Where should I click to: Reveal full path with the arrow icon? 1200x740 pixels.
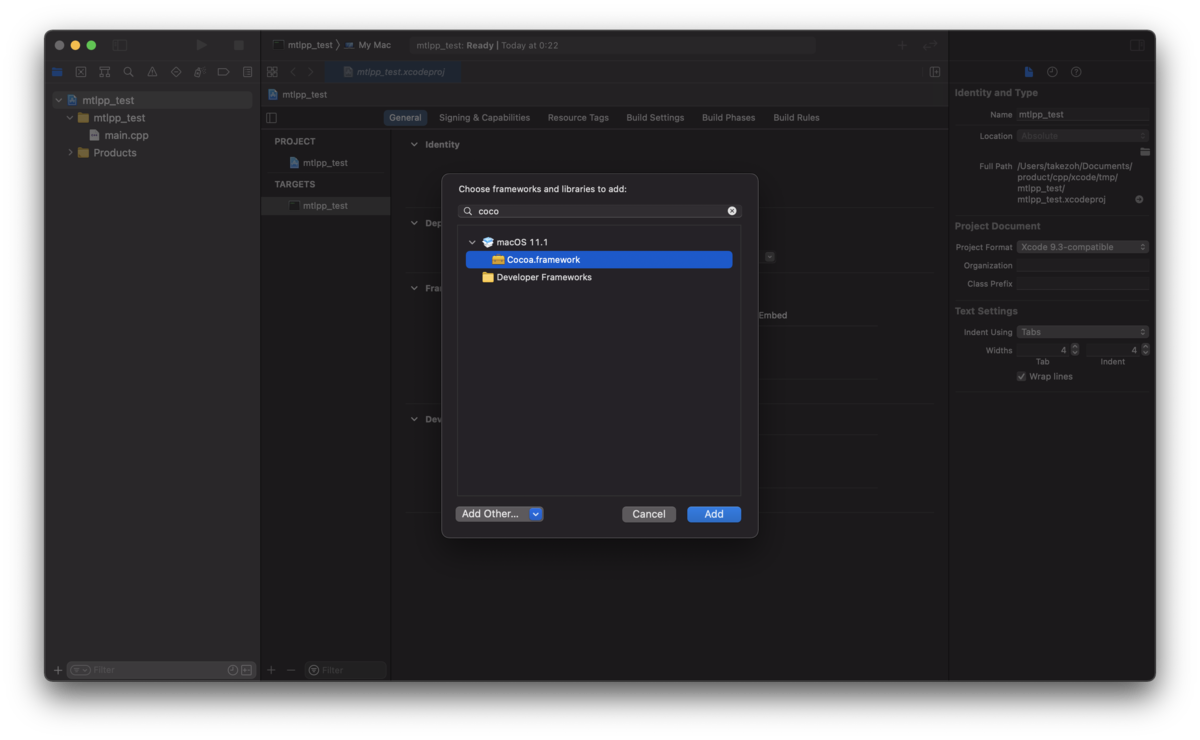(x=1139, y=199)
